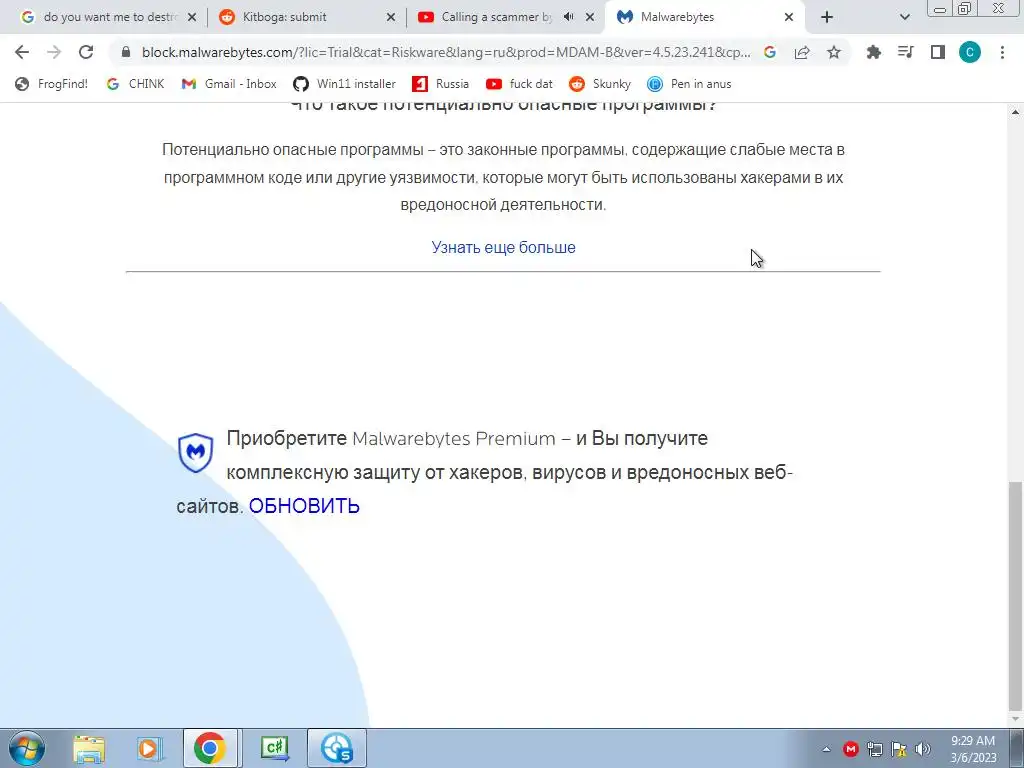This screenshot has width=1024, height=768.
Task: Open the CHINK bookmark
Action: (135, 84)
